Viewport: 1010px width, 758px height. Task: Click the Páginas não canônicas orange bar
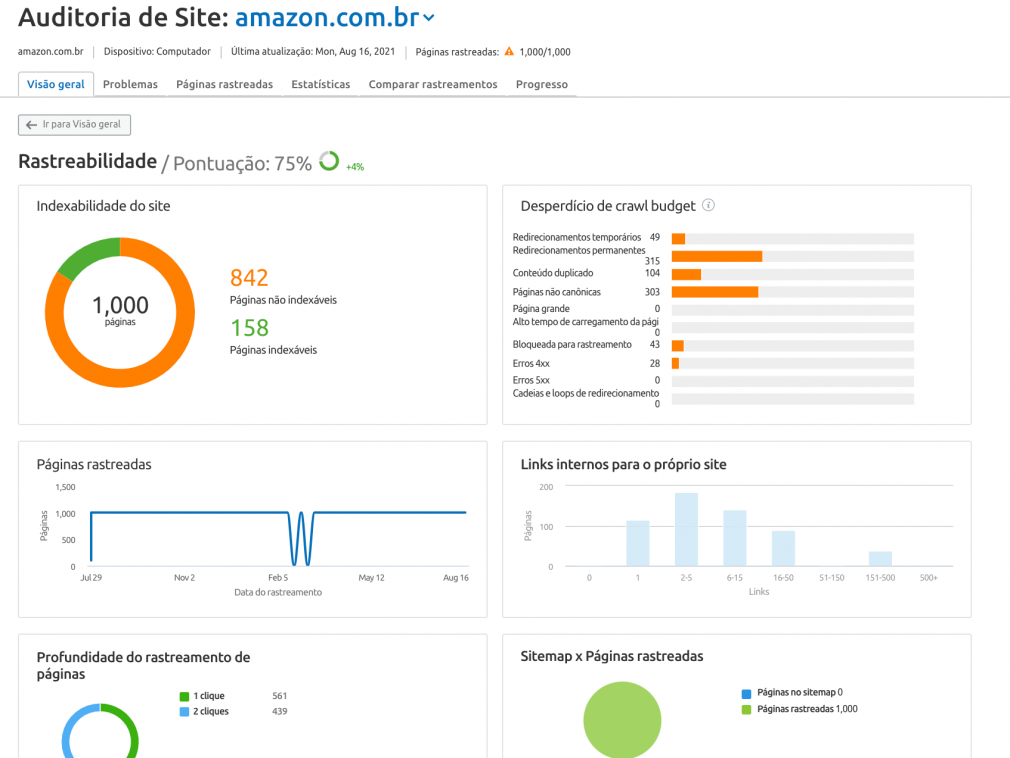pos(715,292)
